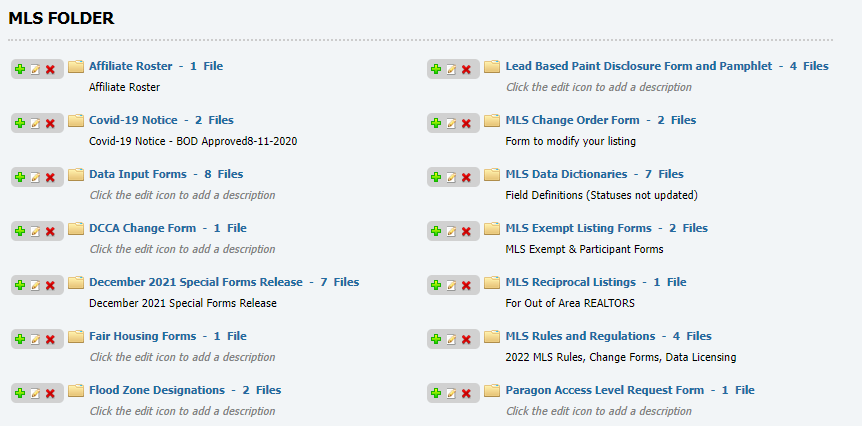Delete Fair Housing Forms folder
Screen dimensions: 862x426
(x=50, y=339)
